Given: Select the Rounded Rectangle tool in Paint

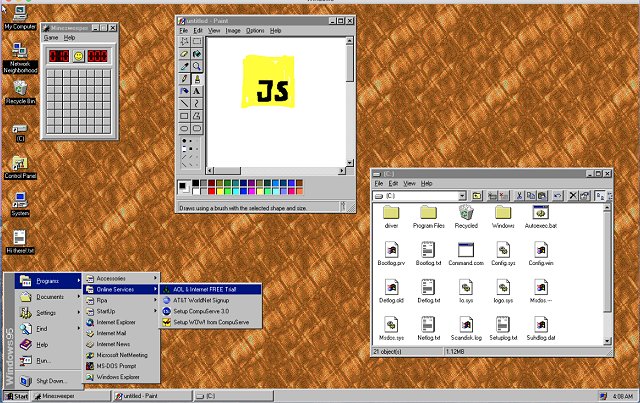Looking at the screenshot, I should [x=197, y=129].
